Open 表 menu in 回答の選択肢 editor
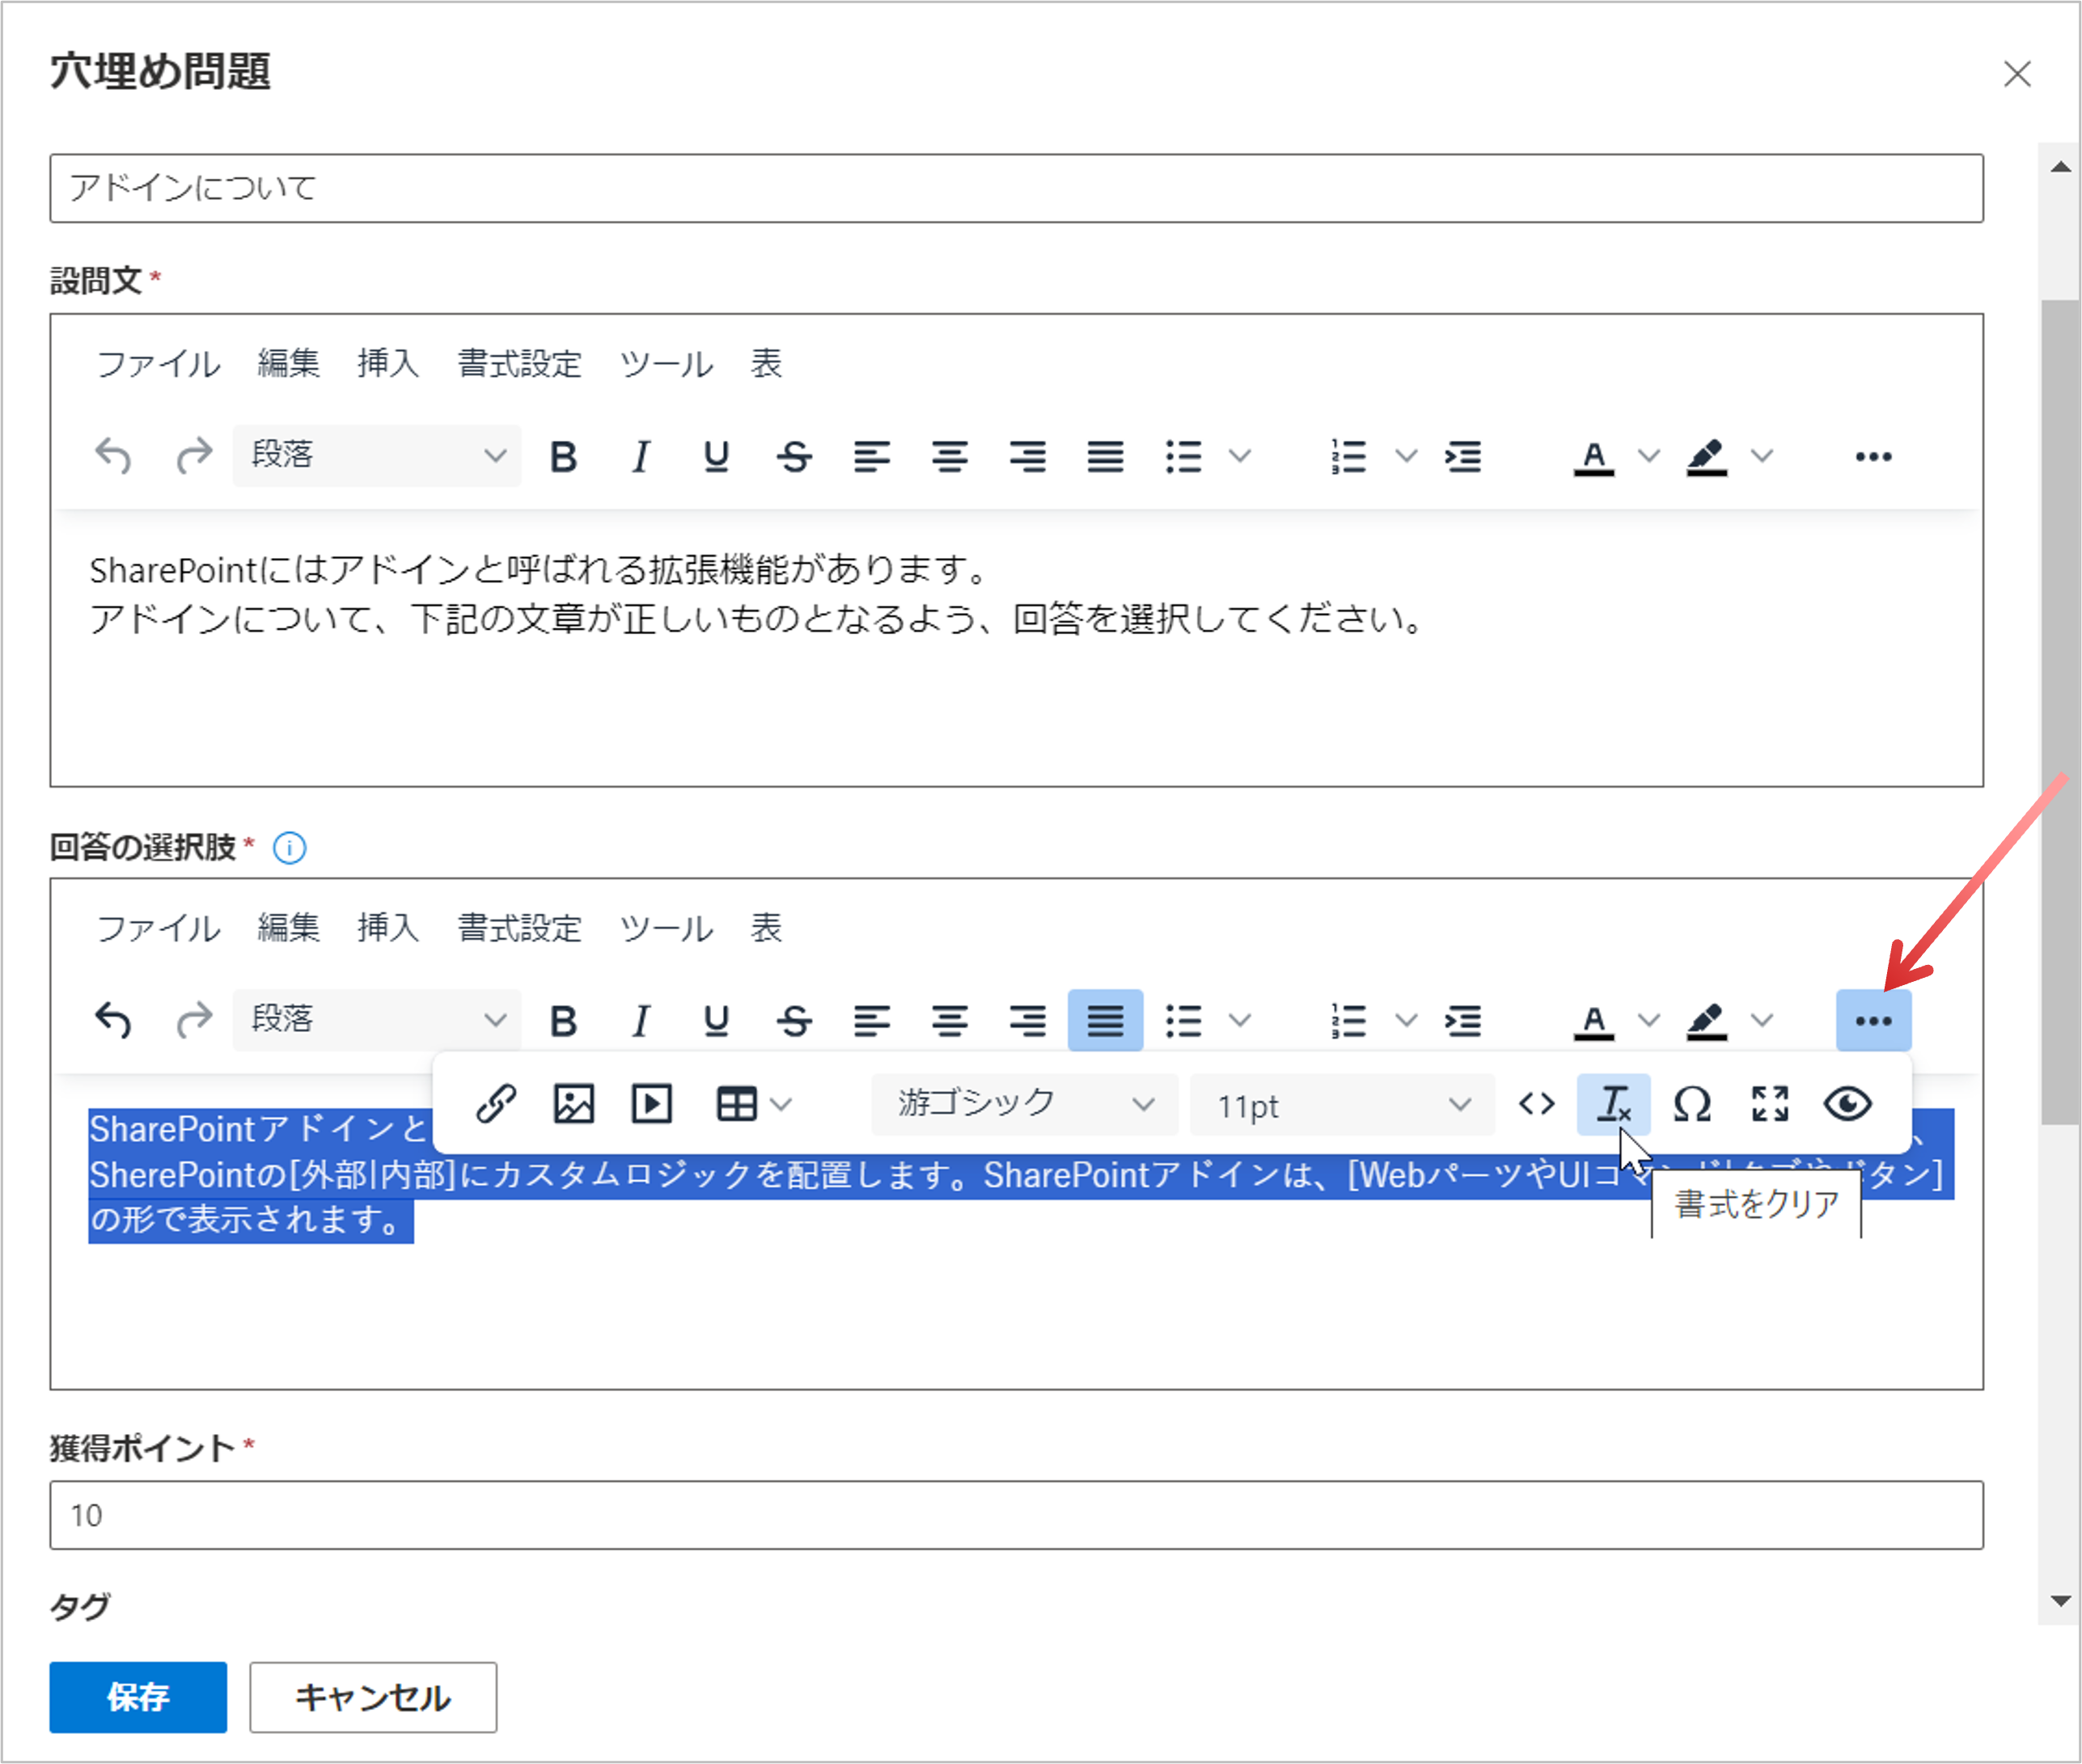Image resolution: width=2082 pixels, height=1764 pixels. tap(766, 928)
